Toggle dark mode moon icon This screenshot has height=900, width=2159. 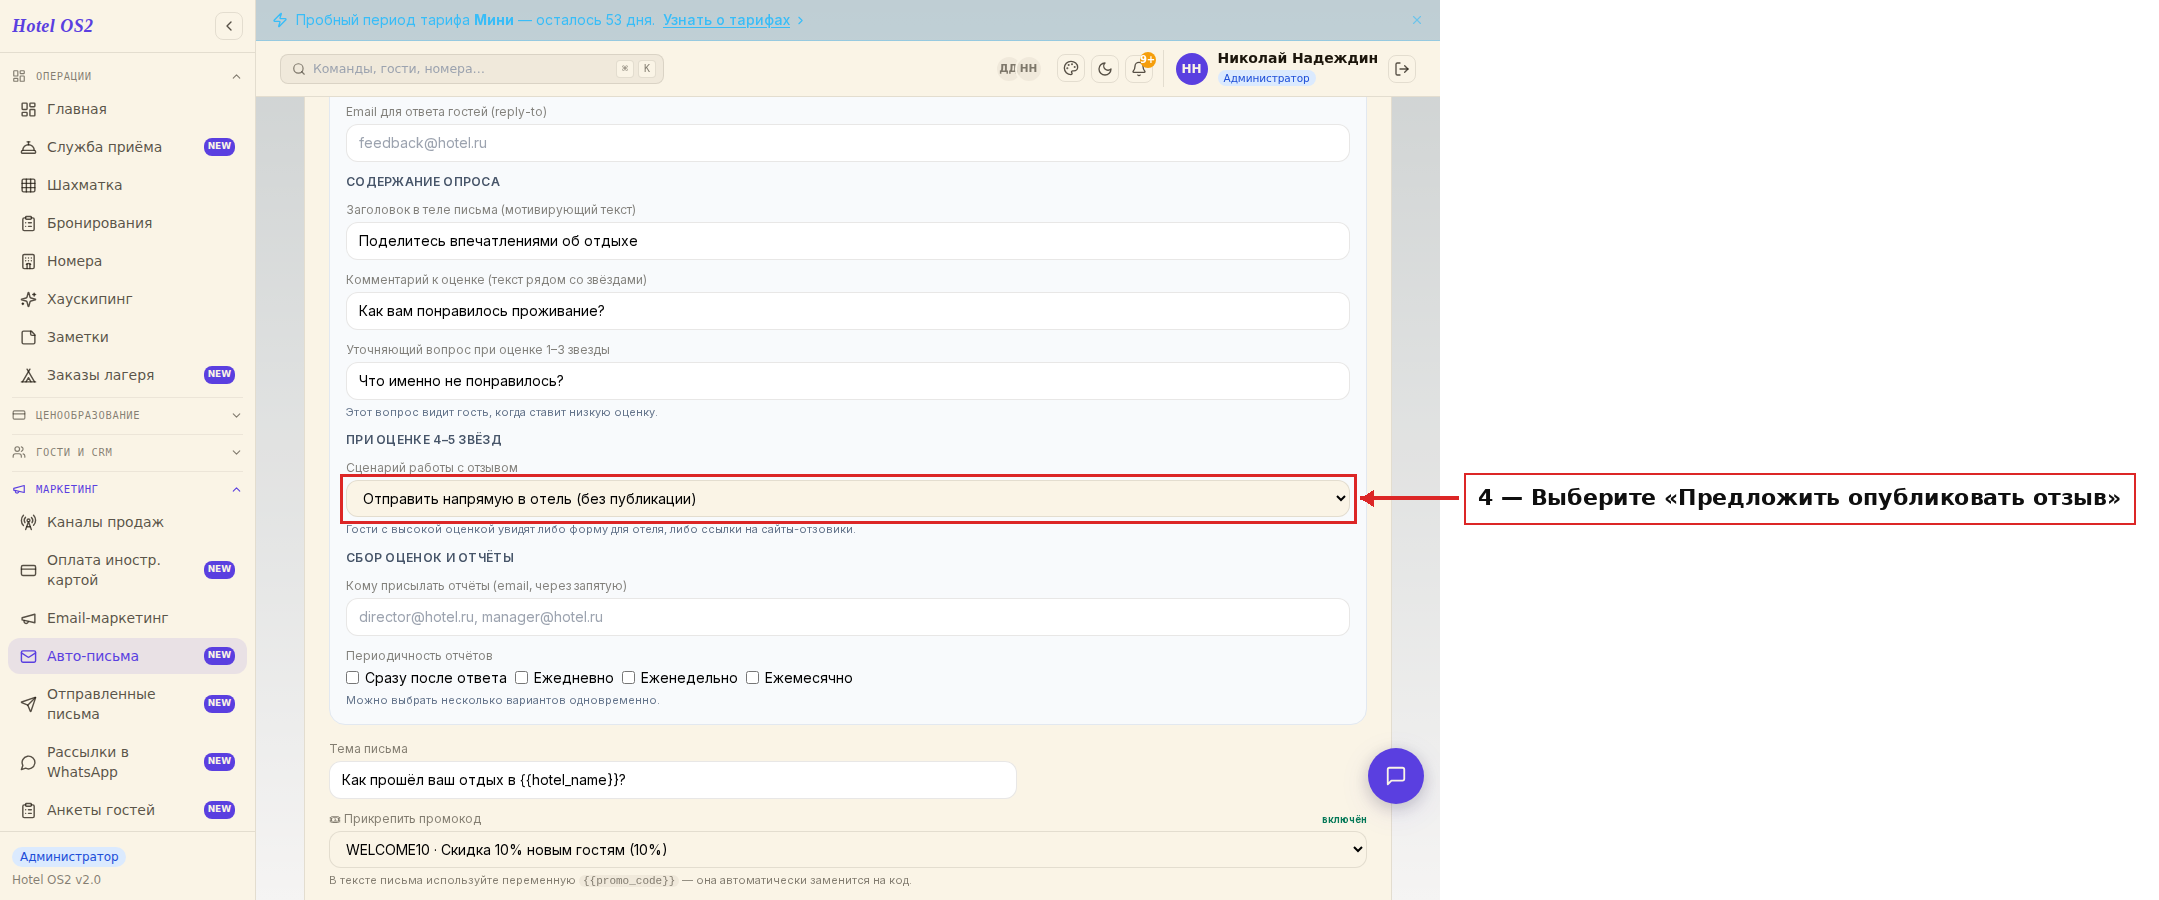(x=1105, y=69)
